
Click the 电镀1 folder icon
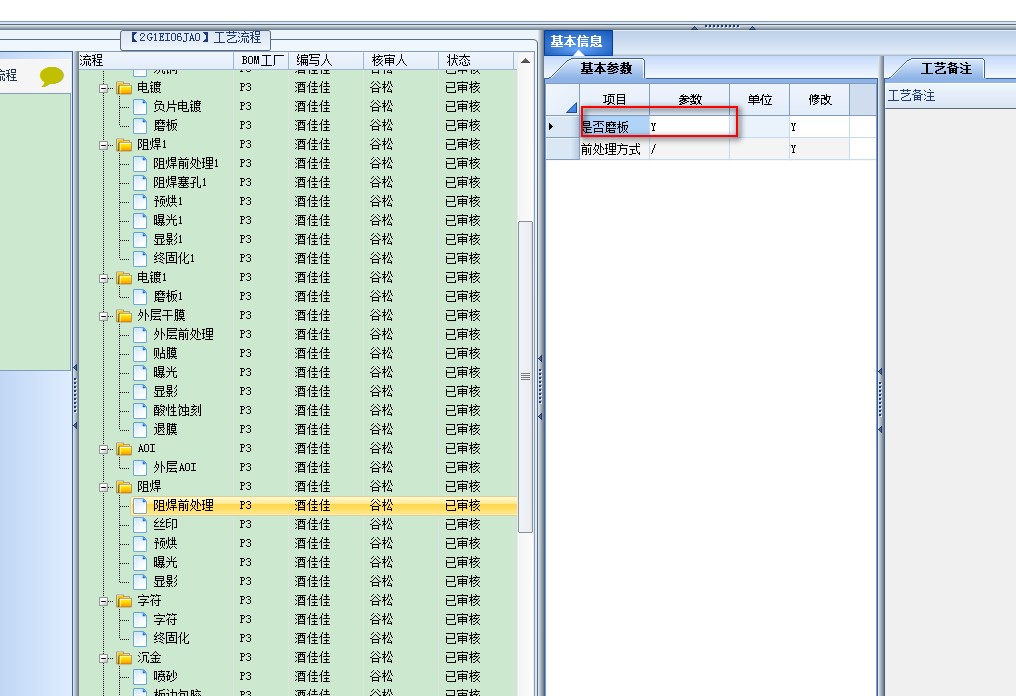coord(124,277)
